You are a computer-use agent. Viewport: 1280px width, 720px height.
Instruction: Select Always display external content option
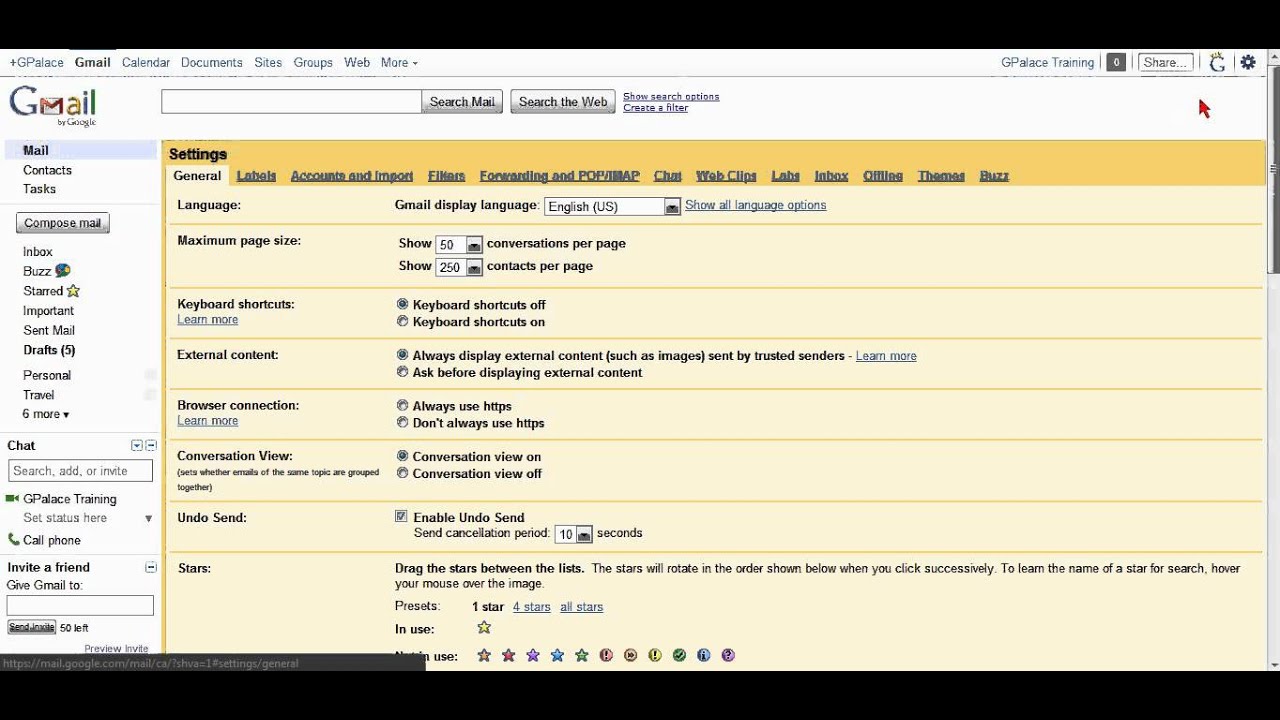pyautogui.click(x=403, y=355)
